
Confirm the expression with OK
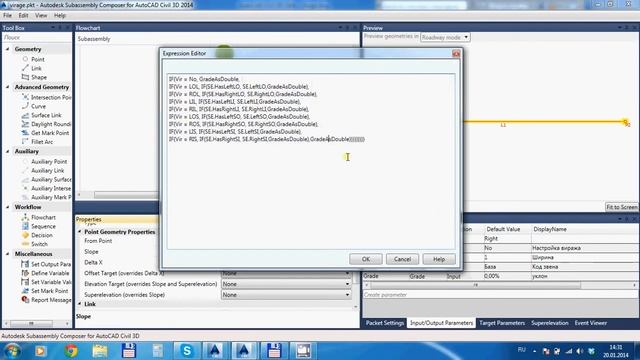tap(366, 259)
